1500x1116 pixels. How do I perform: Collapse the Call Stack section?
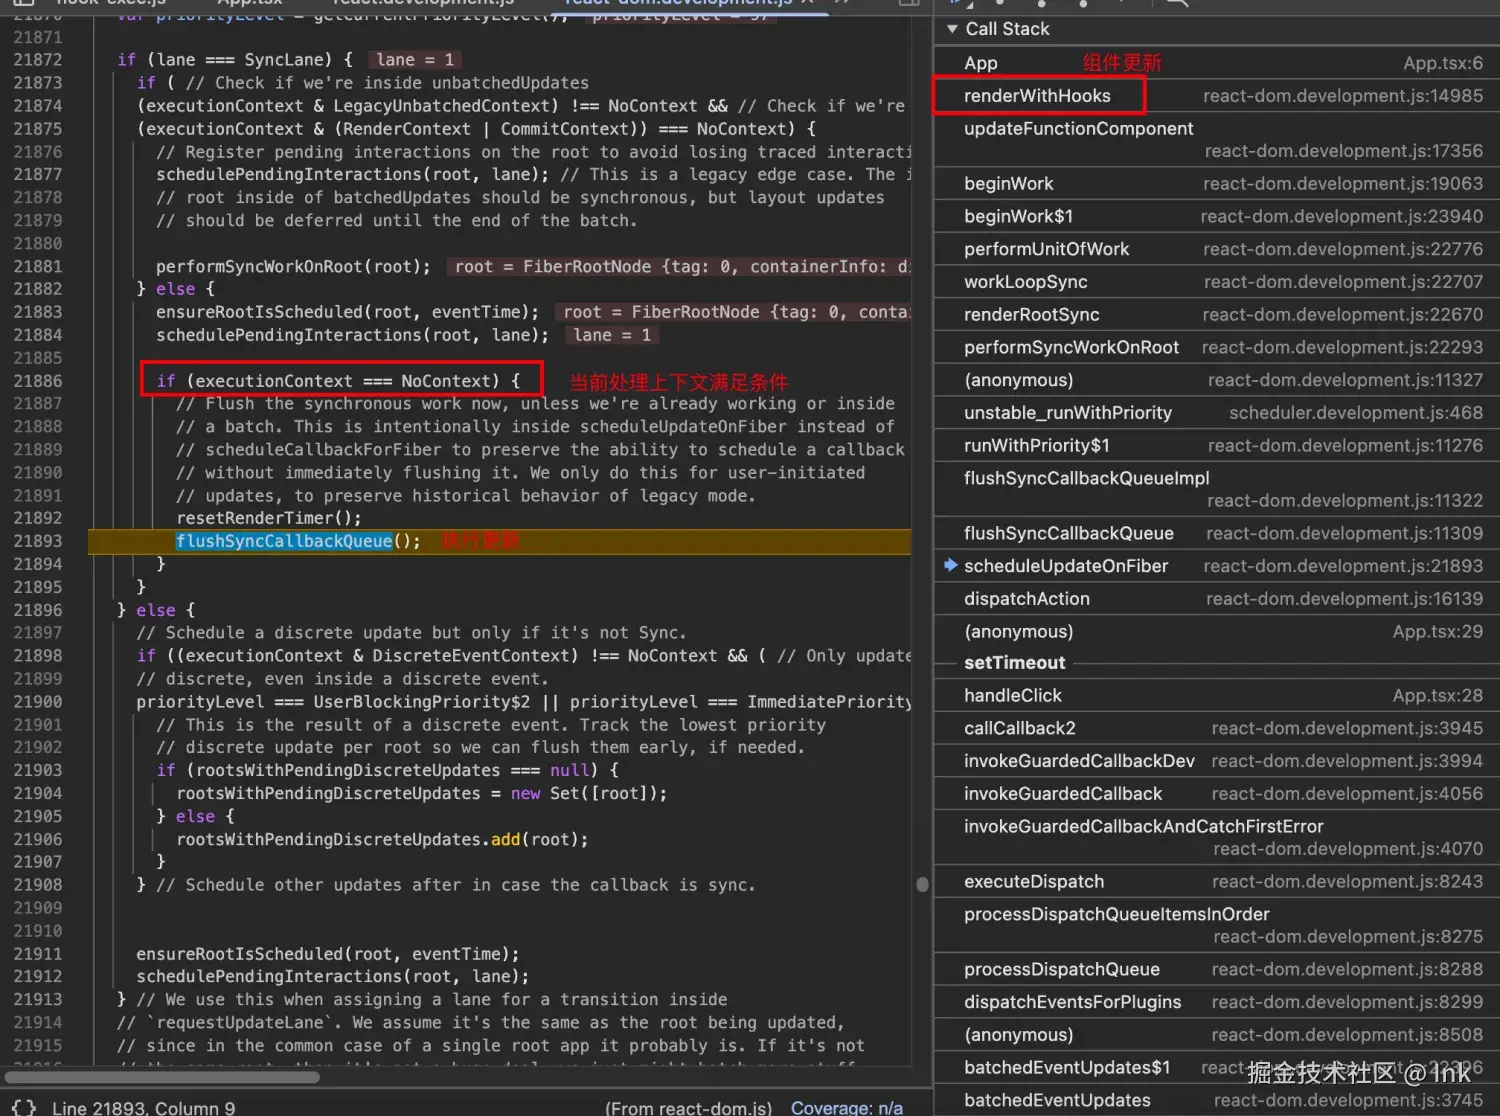click(x=952, y=29)
